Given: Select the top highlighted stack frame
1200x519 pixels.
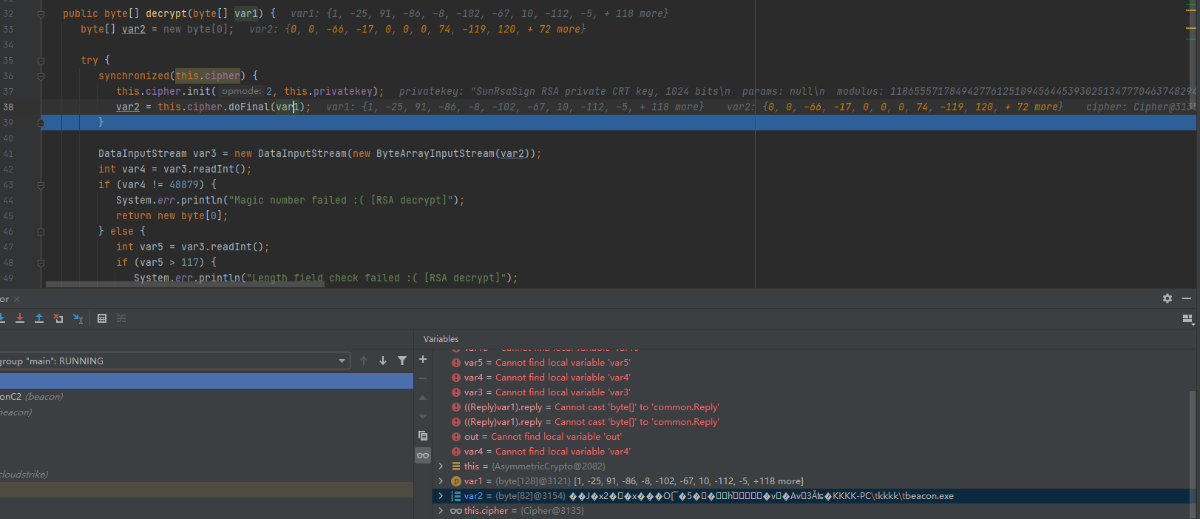Looking at the screenshot, I should tap(206, 381).
